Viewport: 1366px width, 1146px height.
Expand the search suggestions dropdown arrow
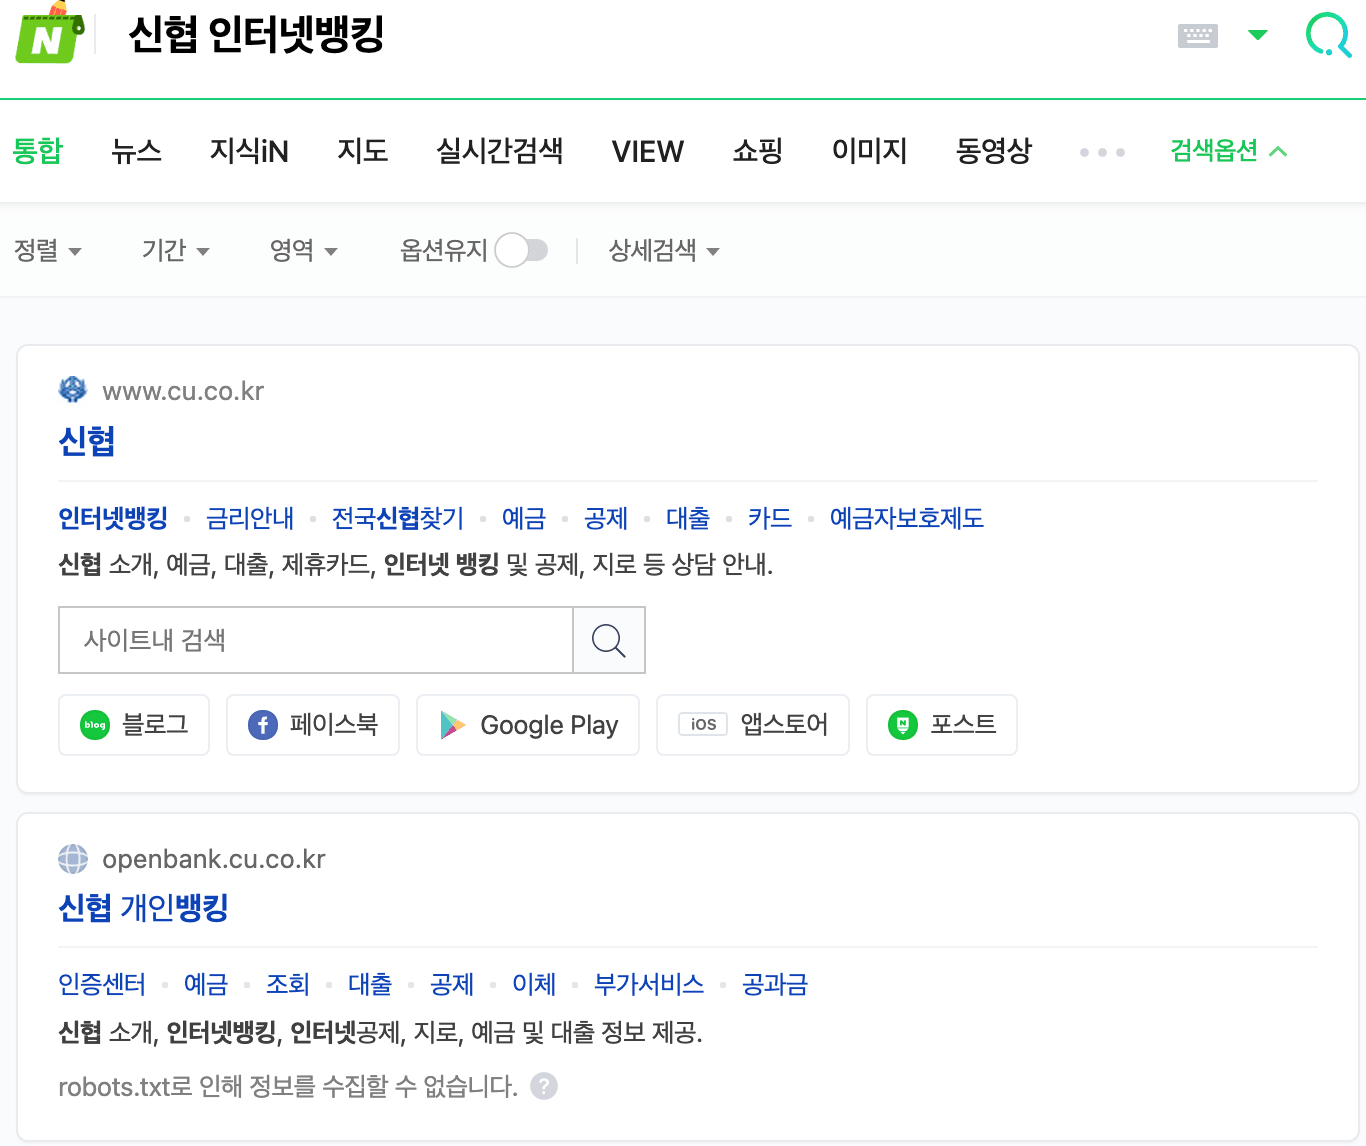pyautogui.click(x=1258, y=35)
